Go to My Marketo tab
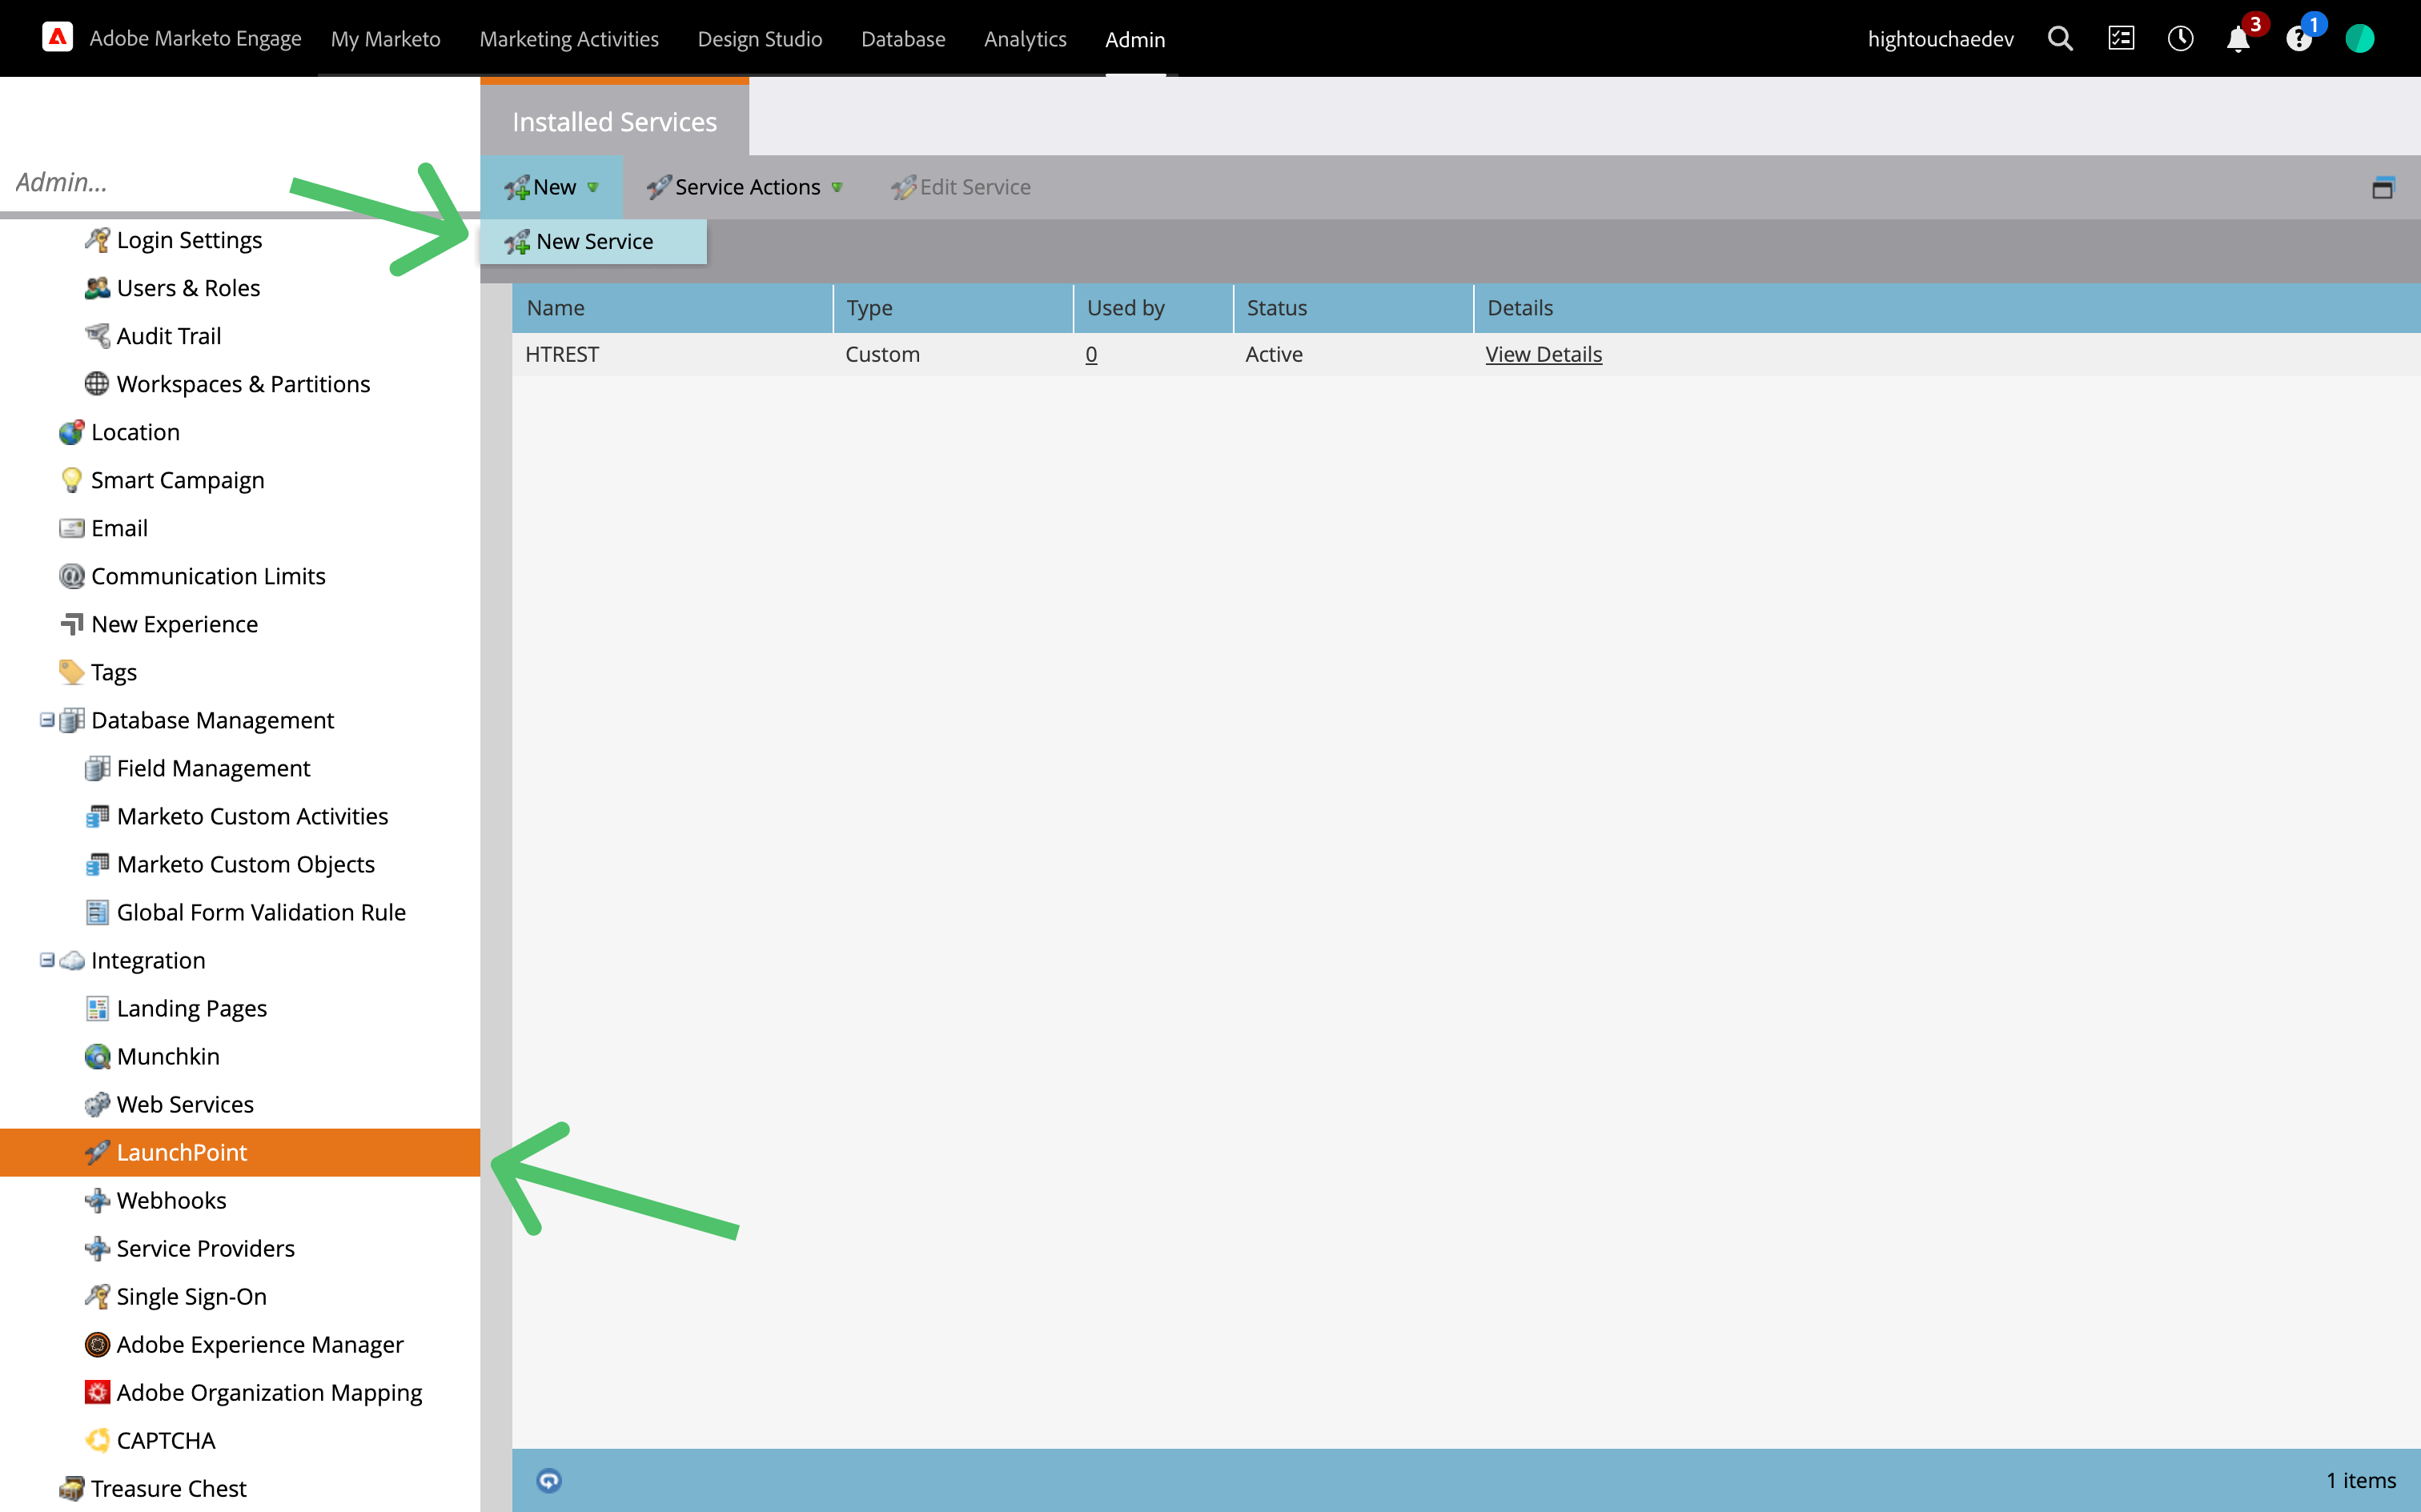 [x=385, y=39]
